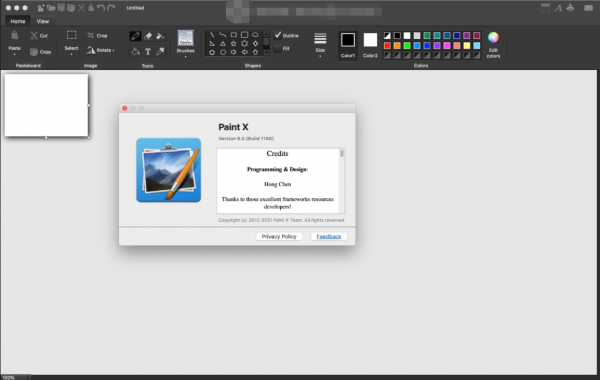The width and height of the screenshot is (600, 380).
Task: Expand the Select dropdown
Action: 71,55
